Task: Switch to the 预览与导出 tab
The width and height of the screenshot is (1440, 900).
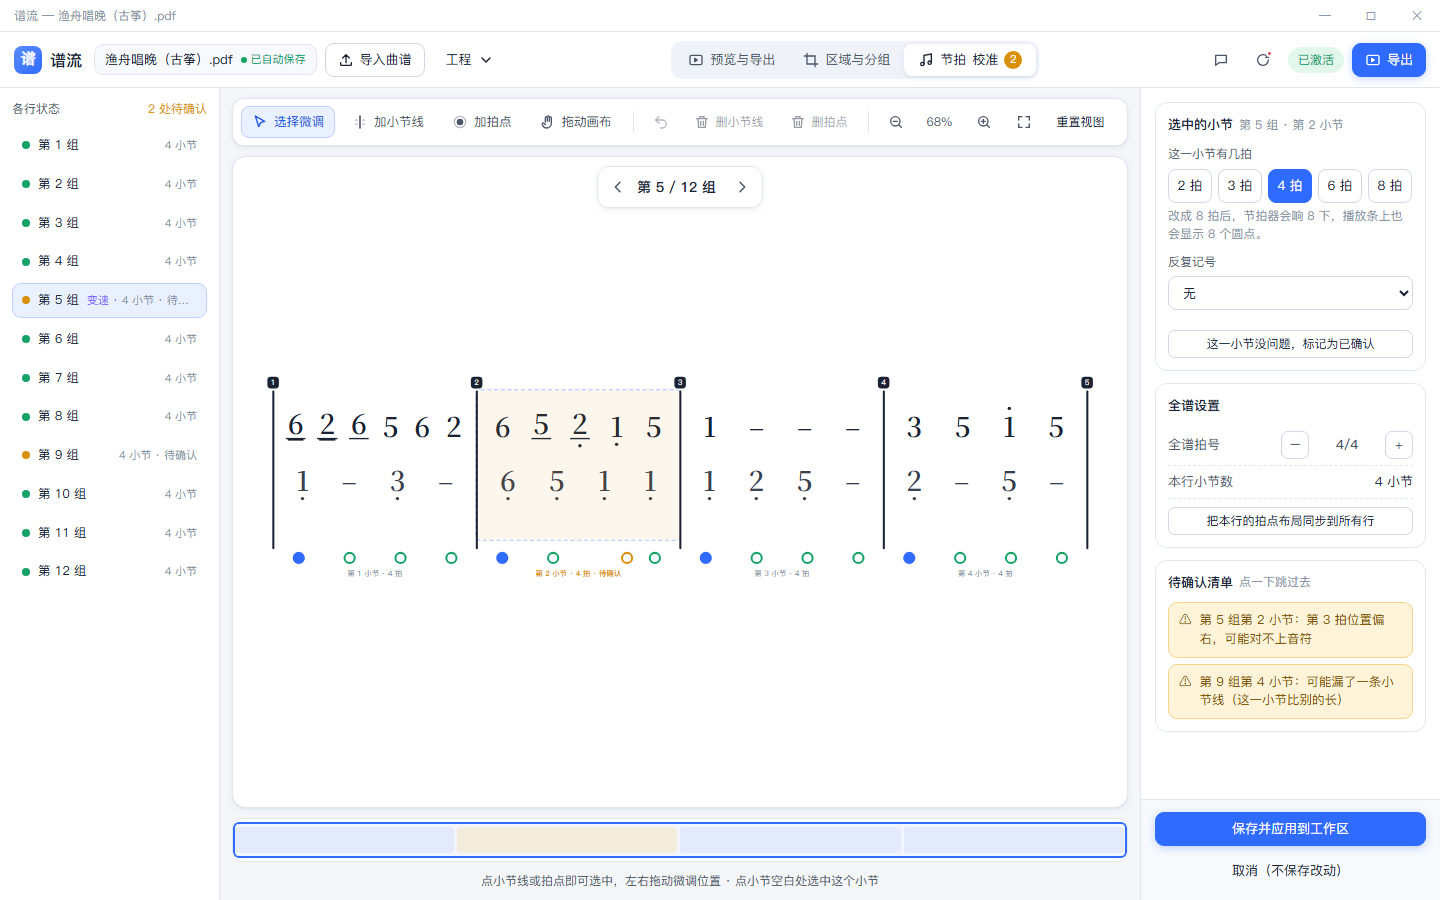Action: pyautogui.click(x=732, y=60)
